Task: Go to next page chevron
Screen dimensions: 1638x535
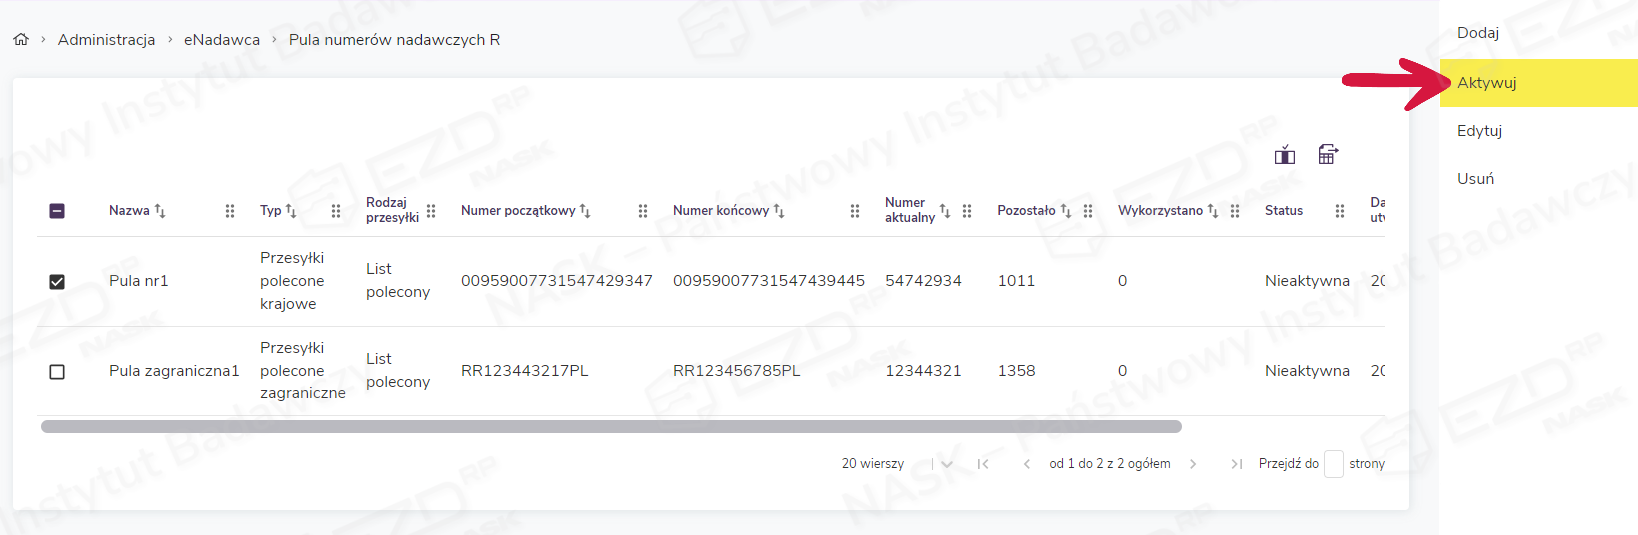Action: click(x=1193, y=464)
